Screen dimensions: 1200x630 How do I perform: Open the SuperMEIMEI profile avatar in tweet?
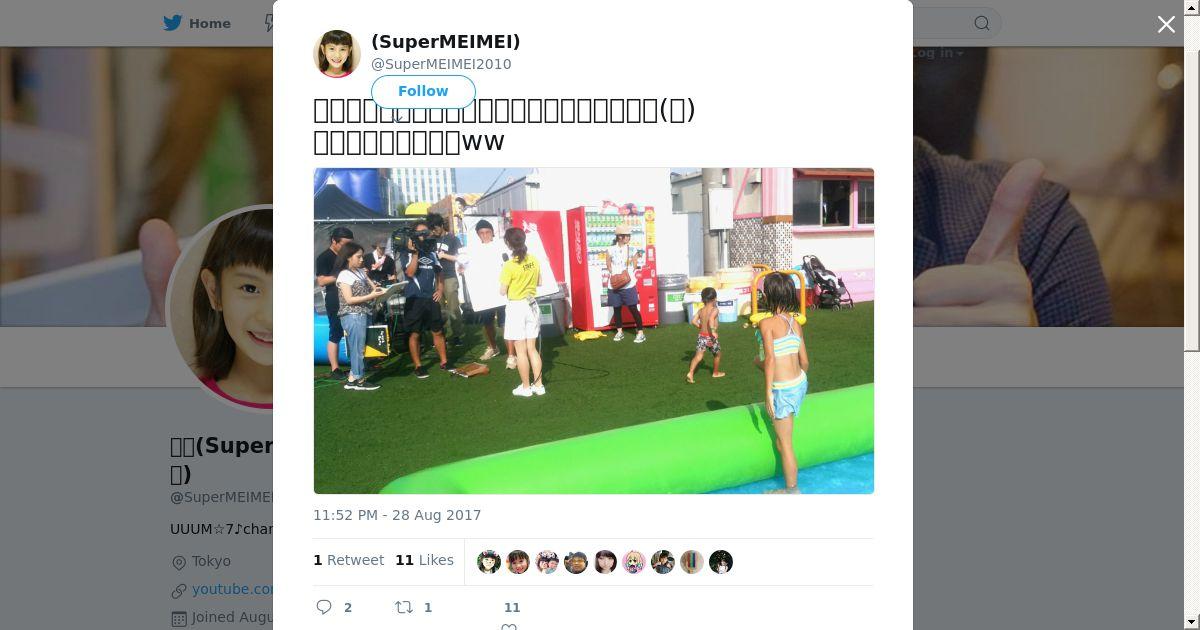pyautogui.click(x=337, y=54)
